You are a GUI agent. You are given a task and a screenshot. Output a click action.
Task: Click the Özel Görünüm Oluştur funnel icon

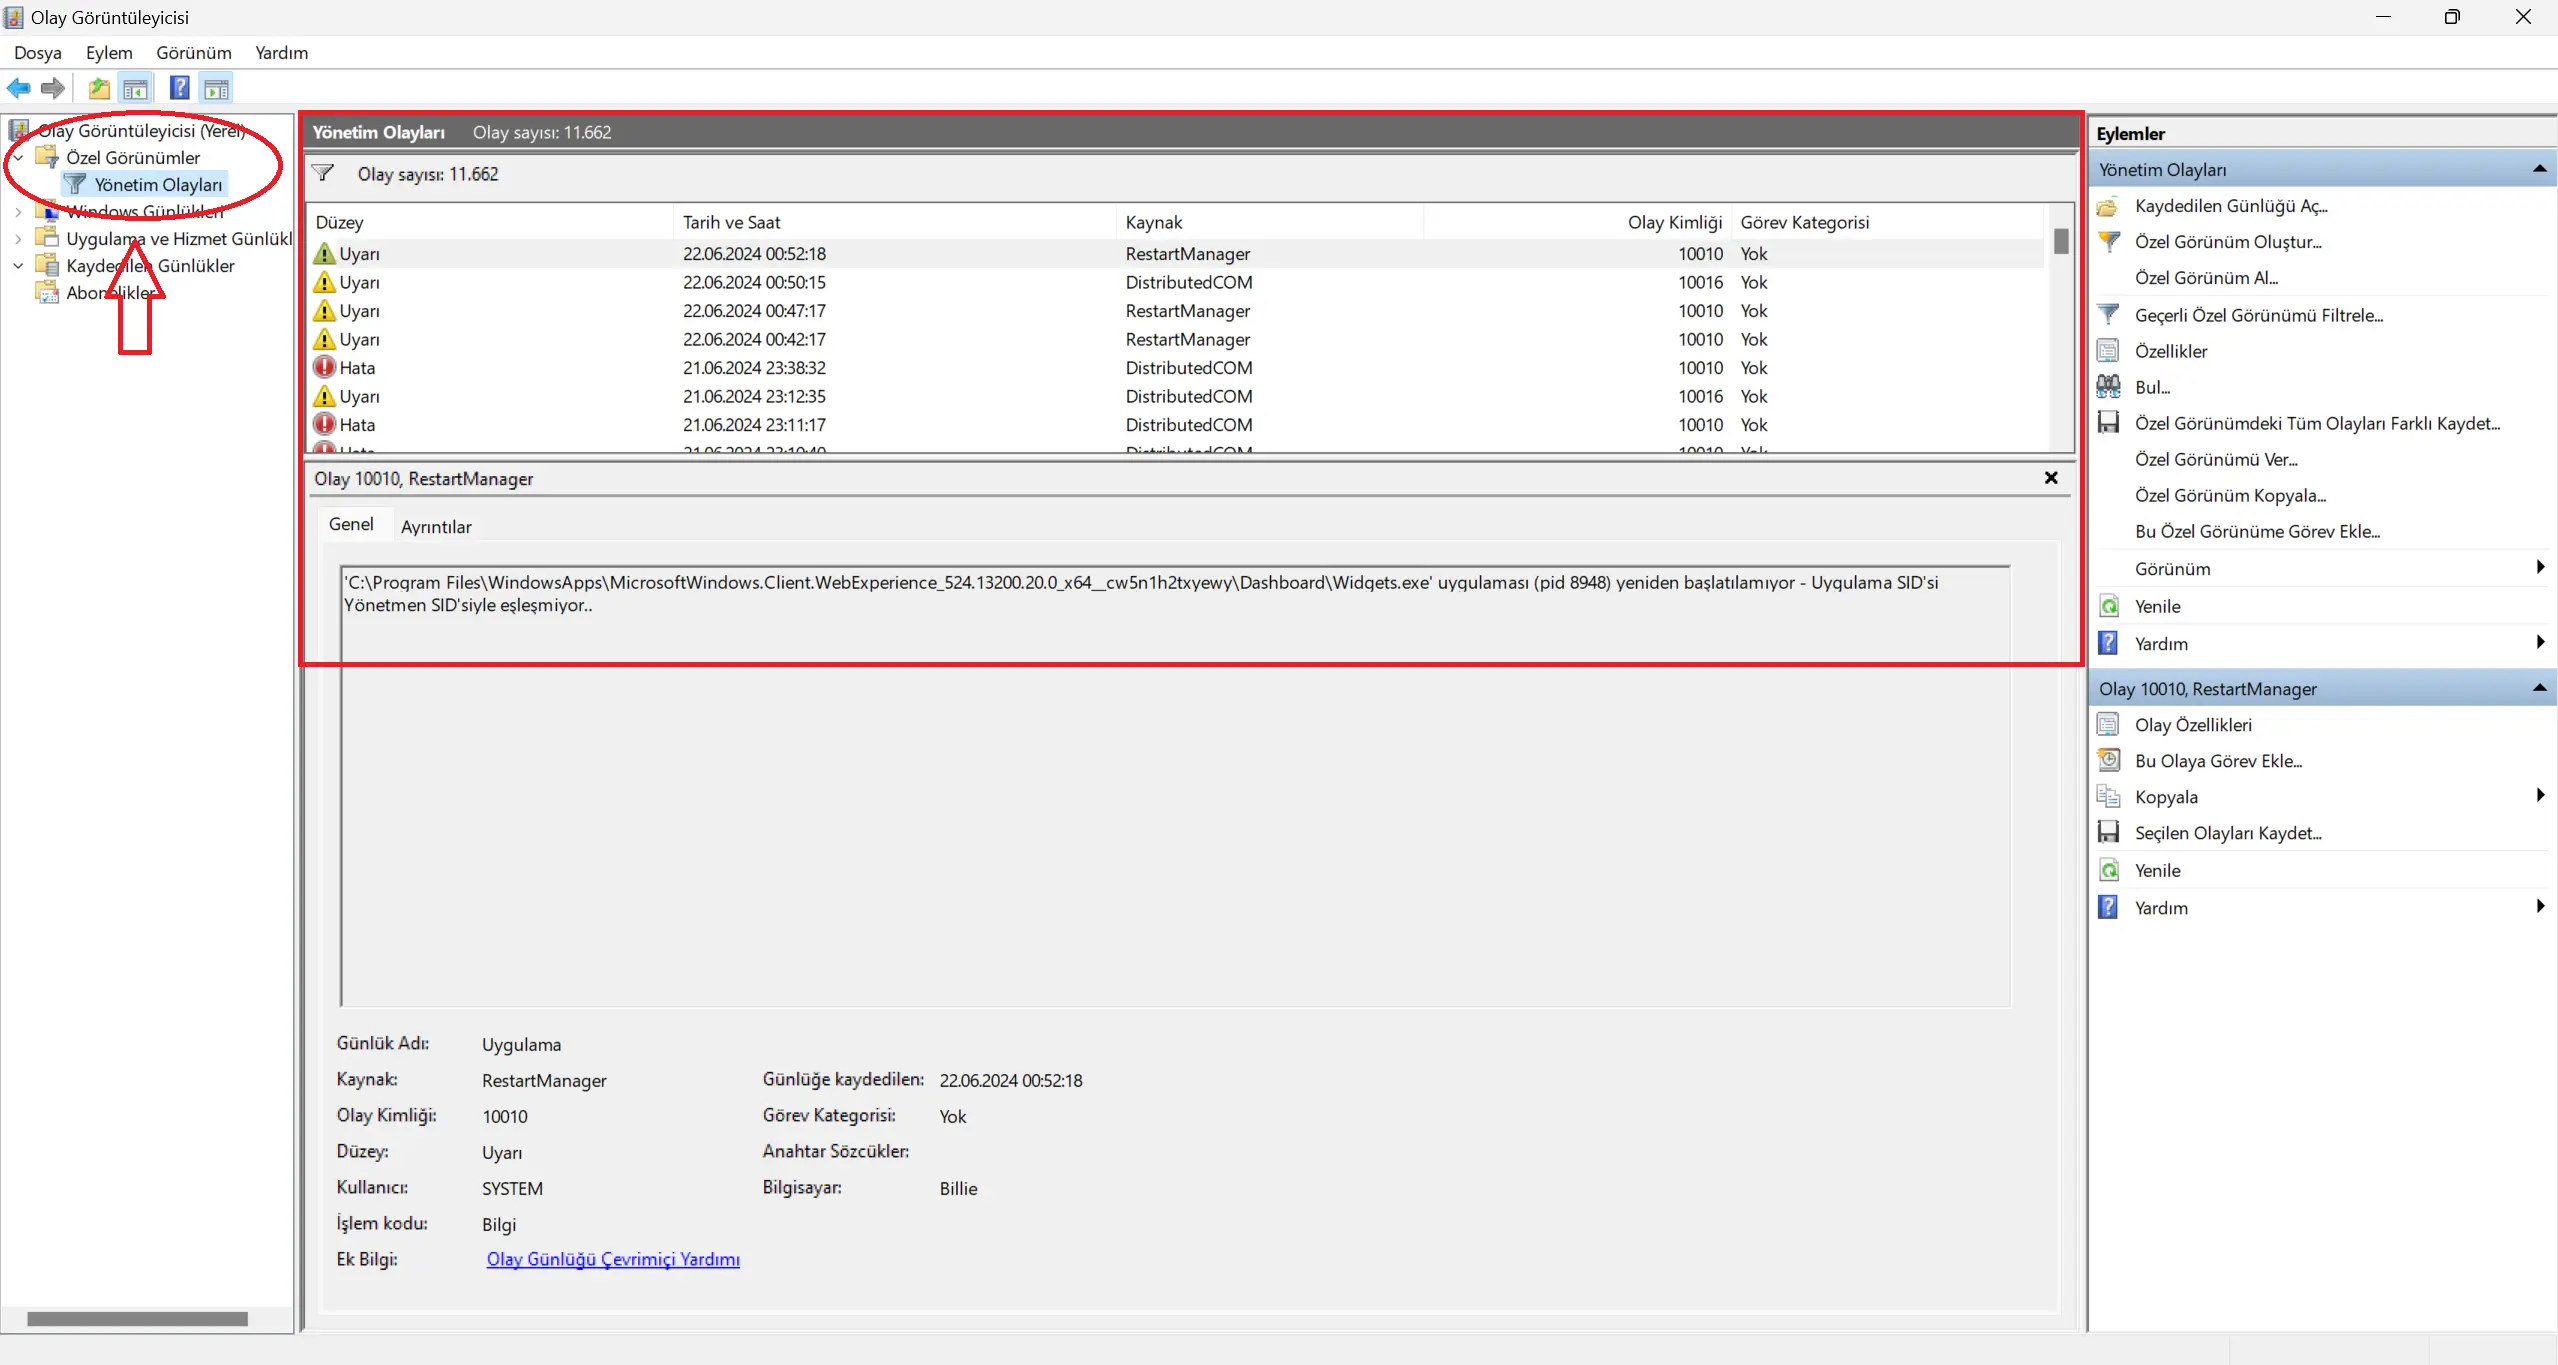point(2108,242)
